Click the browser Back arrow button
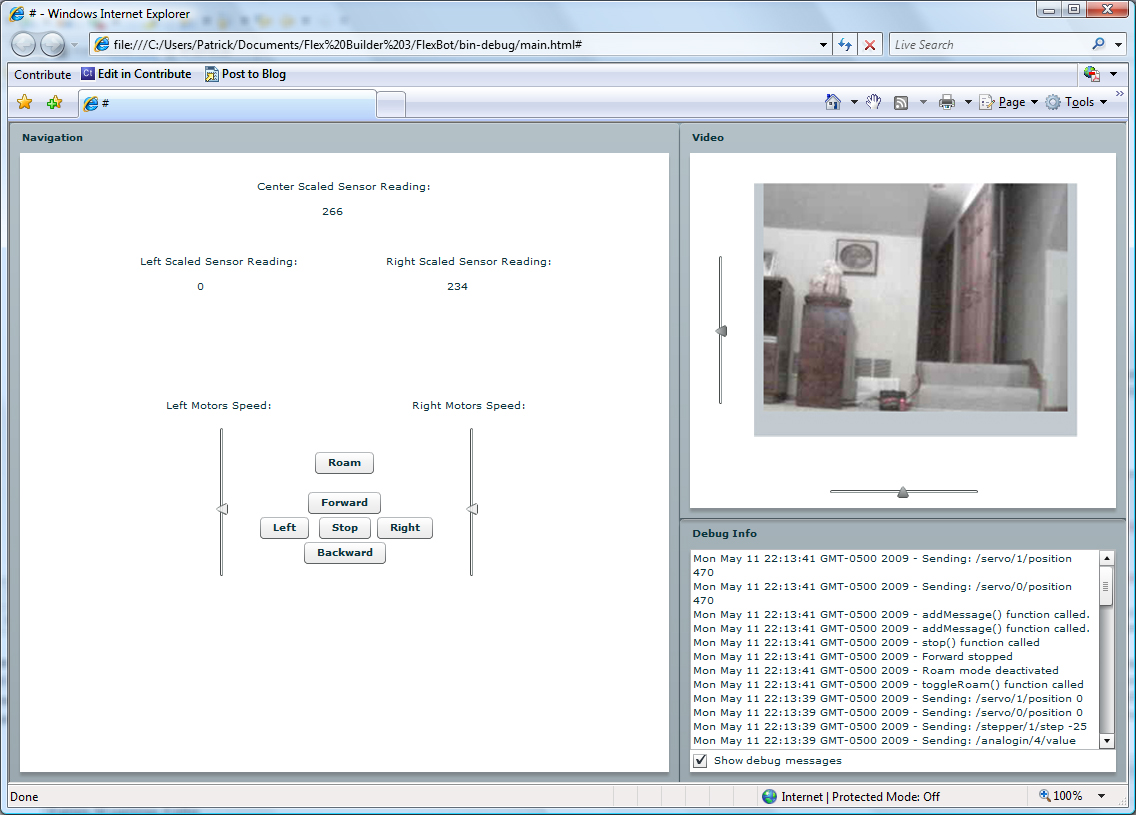 24,44
